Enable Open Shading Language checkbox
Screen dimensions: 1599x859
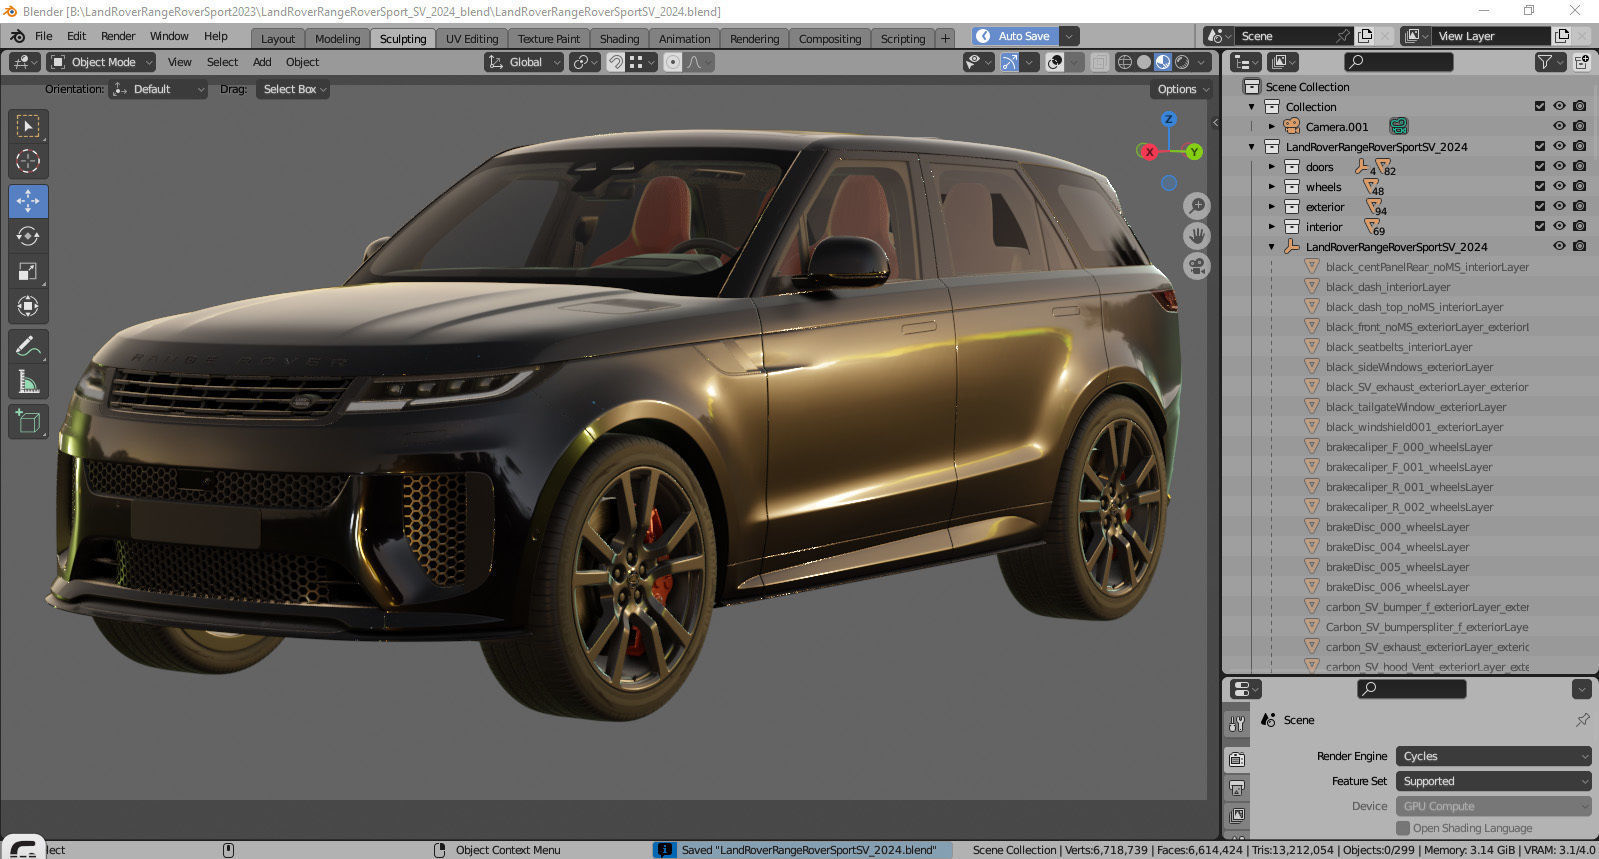[1403, 828]
